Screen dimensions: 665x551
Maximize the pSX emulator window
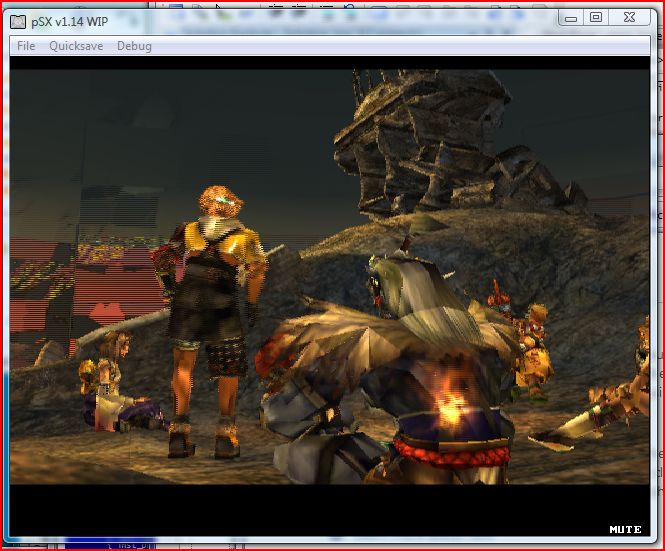click(596, 18)
